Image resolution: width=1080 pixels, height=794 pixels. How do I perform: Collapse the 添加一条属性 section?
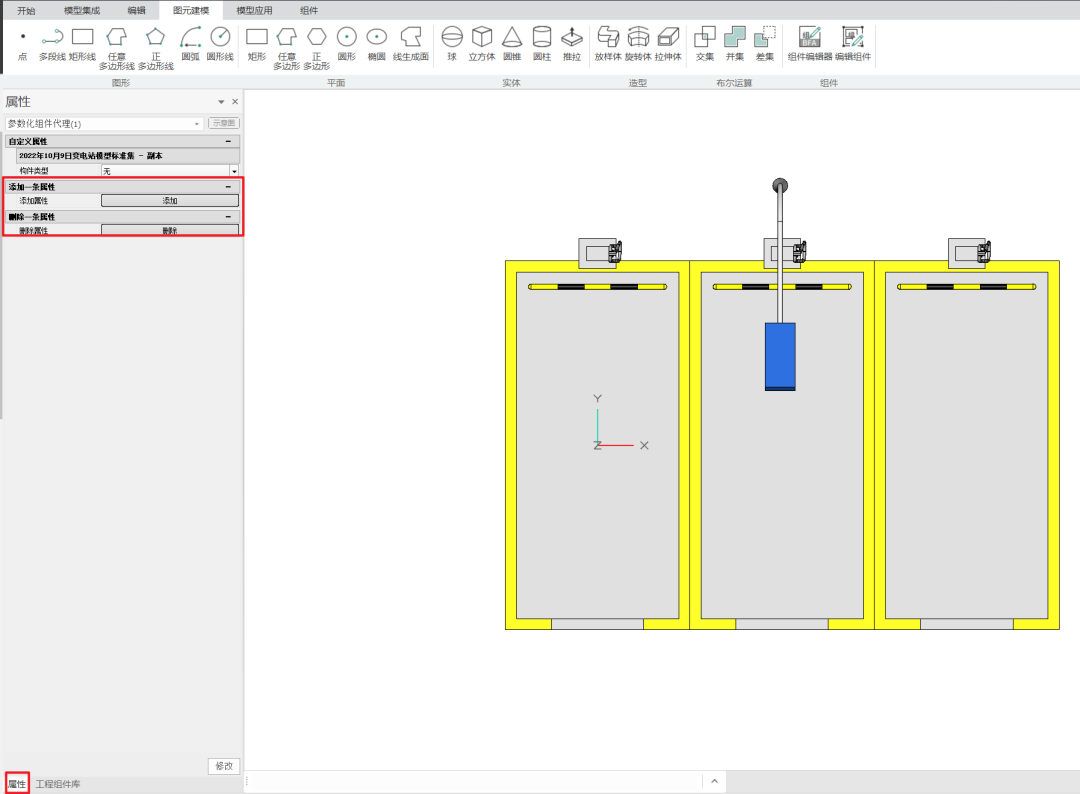pyautogui.click(x=228, y=187)
